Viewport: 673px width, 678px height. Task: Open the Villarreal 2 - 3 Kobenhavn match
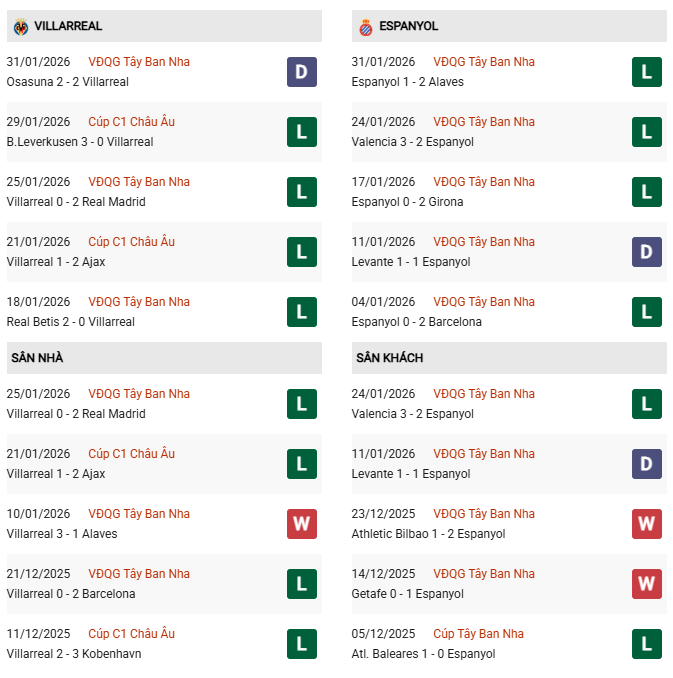coord(74,654)
